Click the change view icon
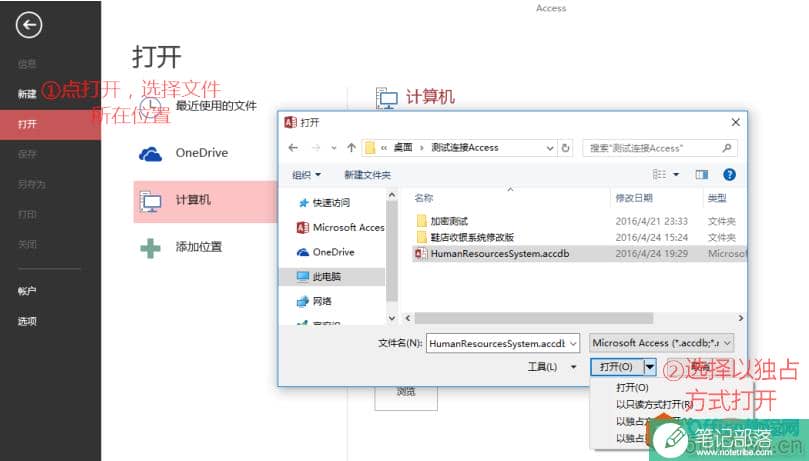 point(659,174)
